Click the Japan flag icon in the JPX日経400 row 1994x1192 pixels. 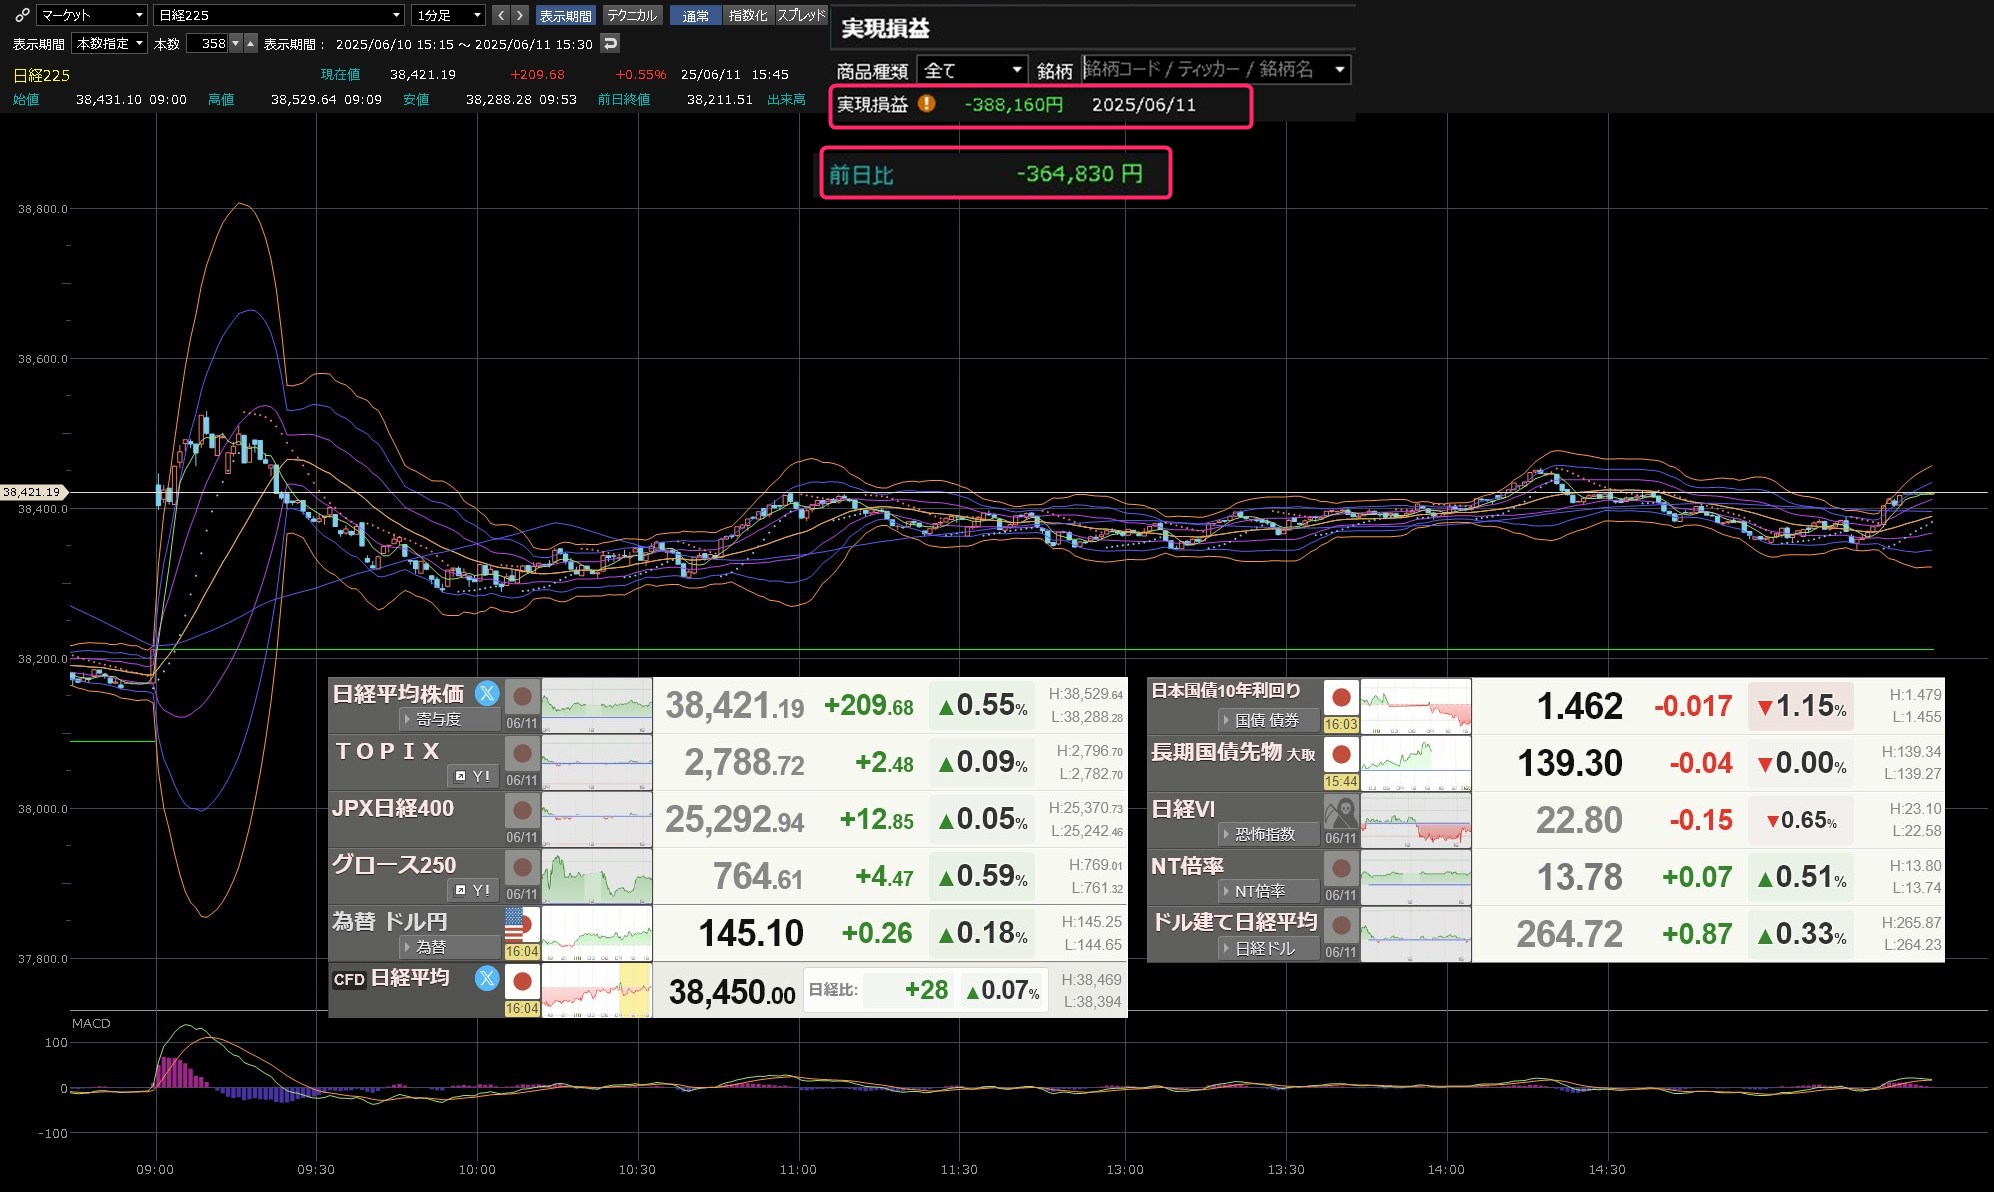(522, 810)
